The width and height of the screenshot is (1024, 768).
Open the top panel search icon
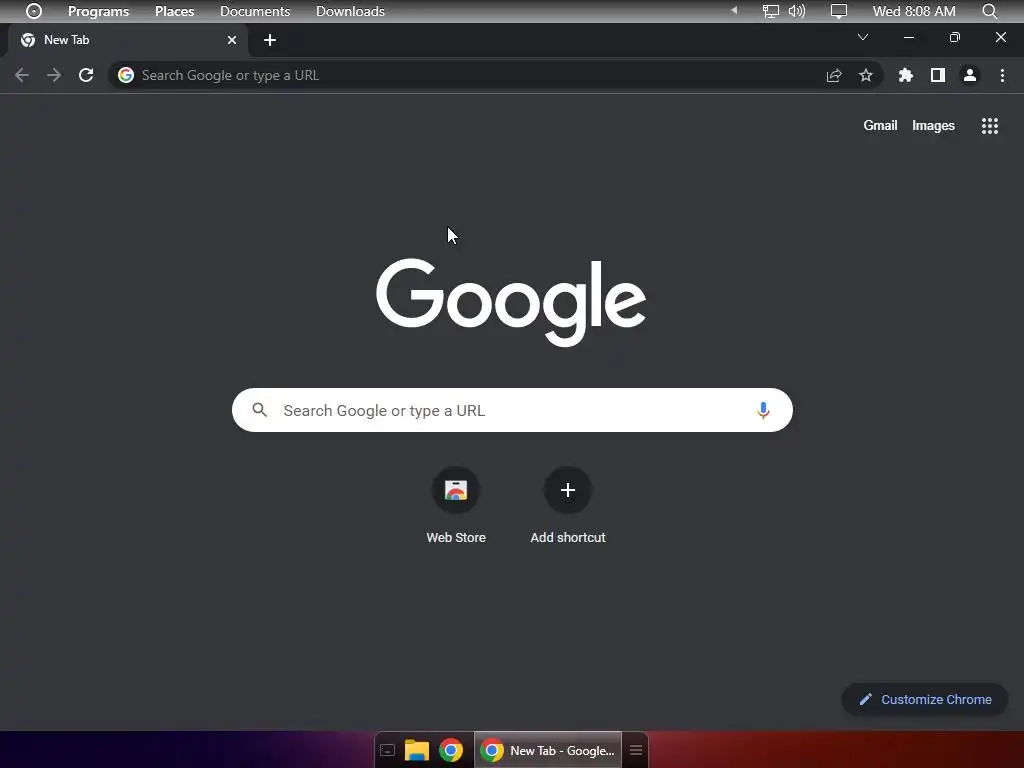pyautogui.click(x=989, y=11)
